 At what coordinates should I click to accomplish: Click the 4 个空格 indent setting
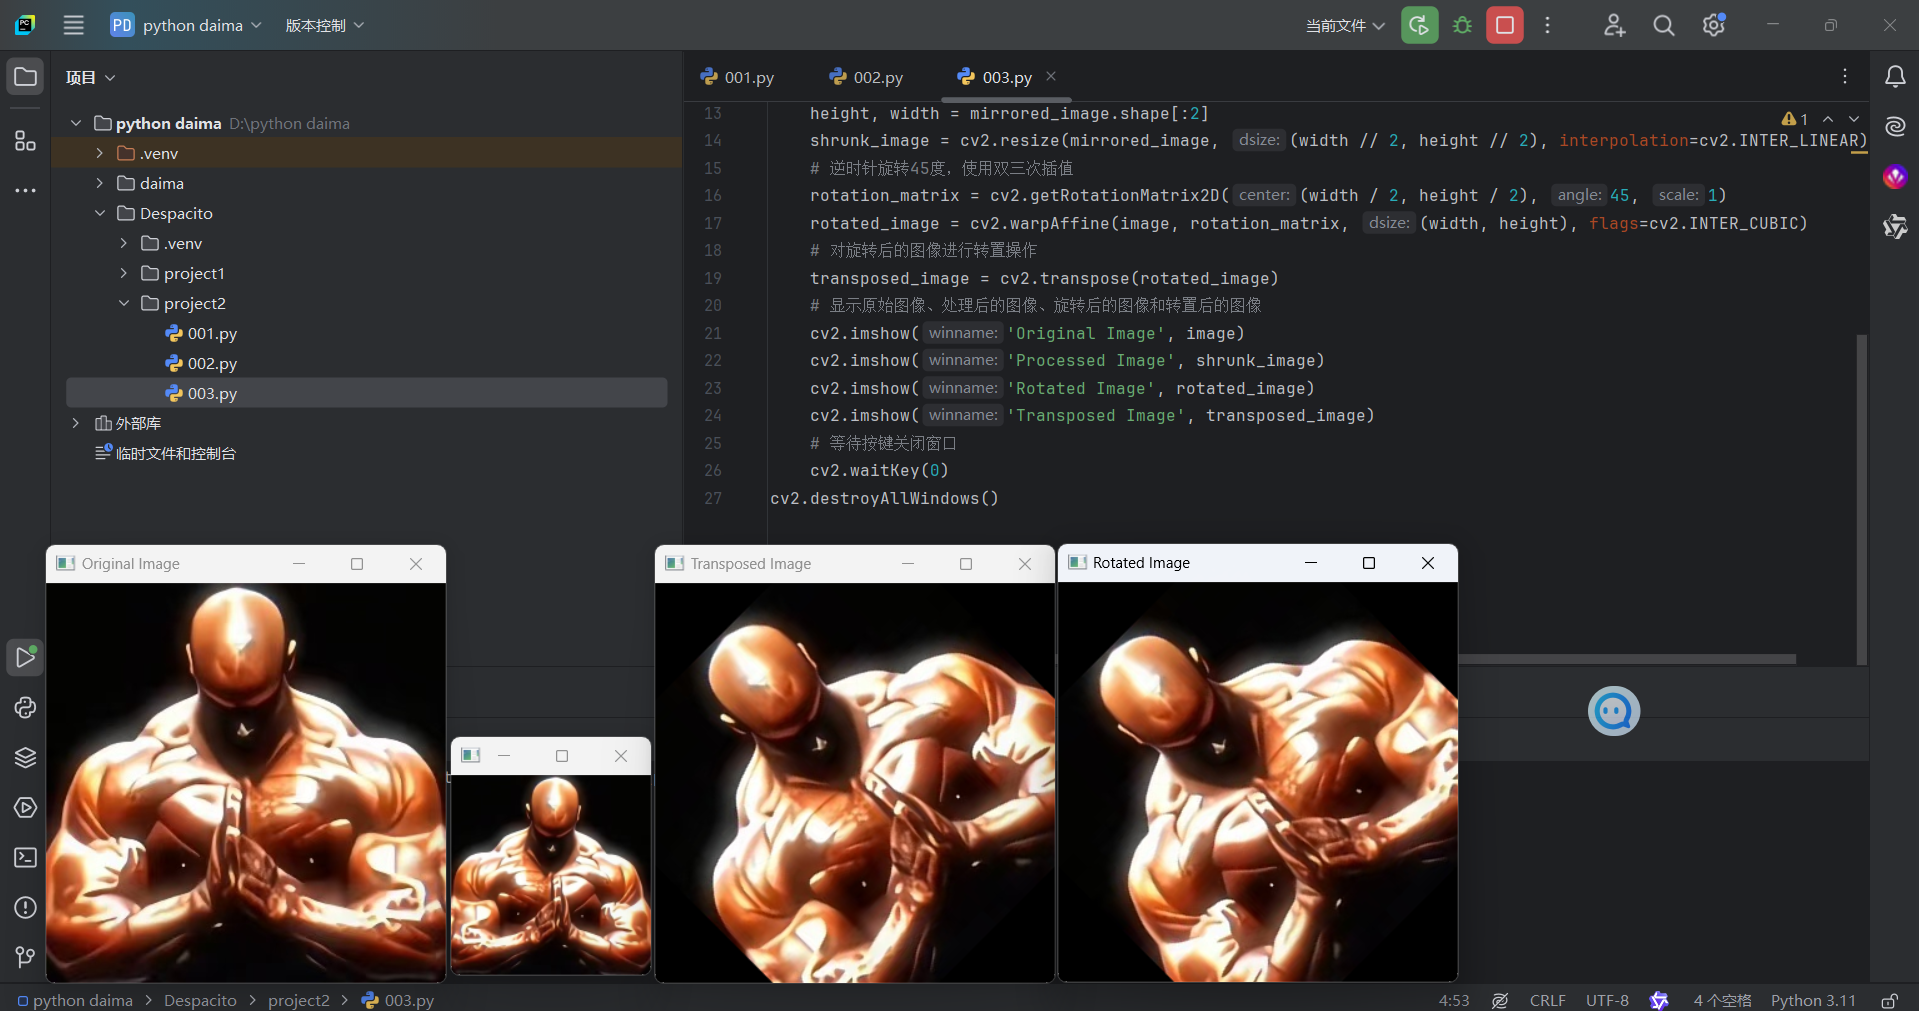tap(1722, 1000)
